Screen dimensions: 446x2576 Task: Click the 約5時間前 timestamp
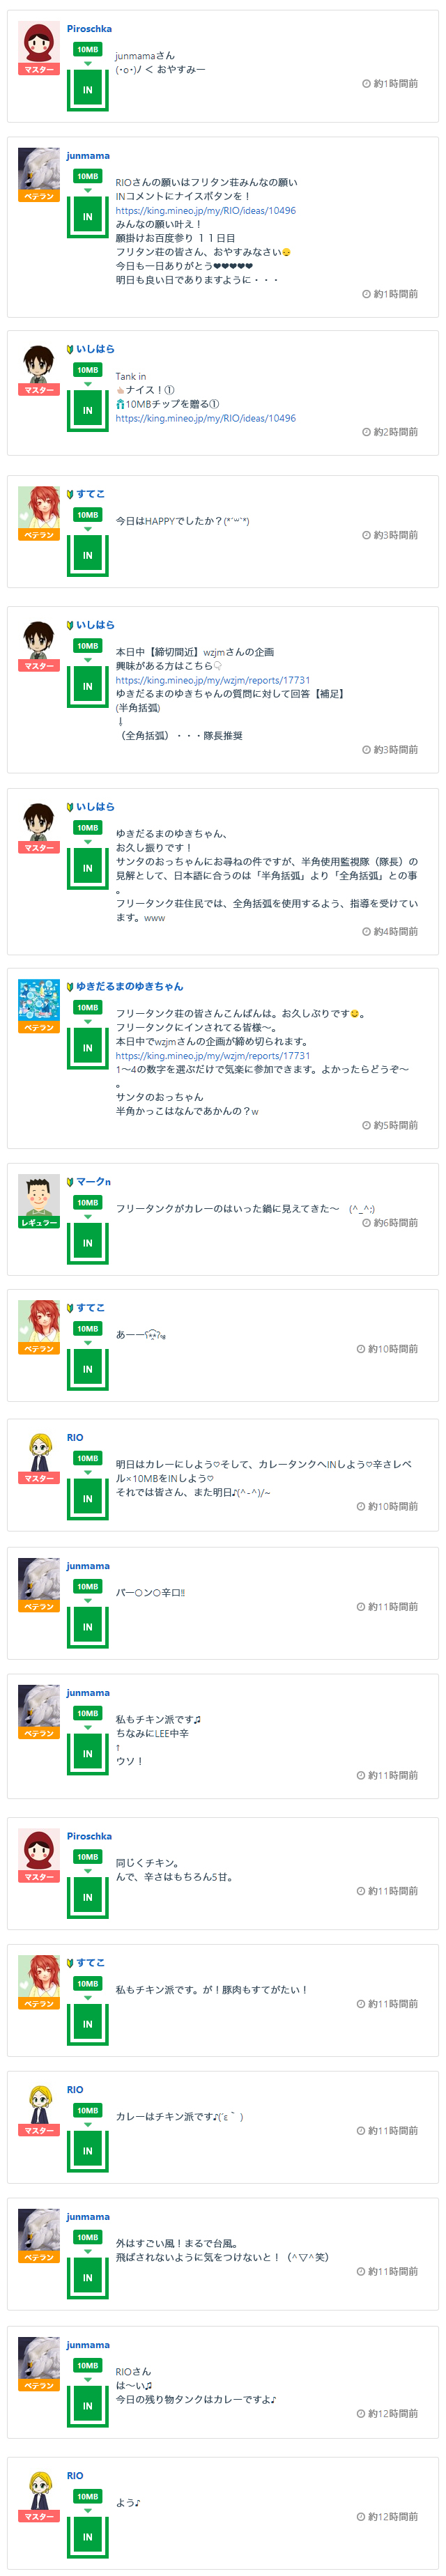coord(394,1125)
